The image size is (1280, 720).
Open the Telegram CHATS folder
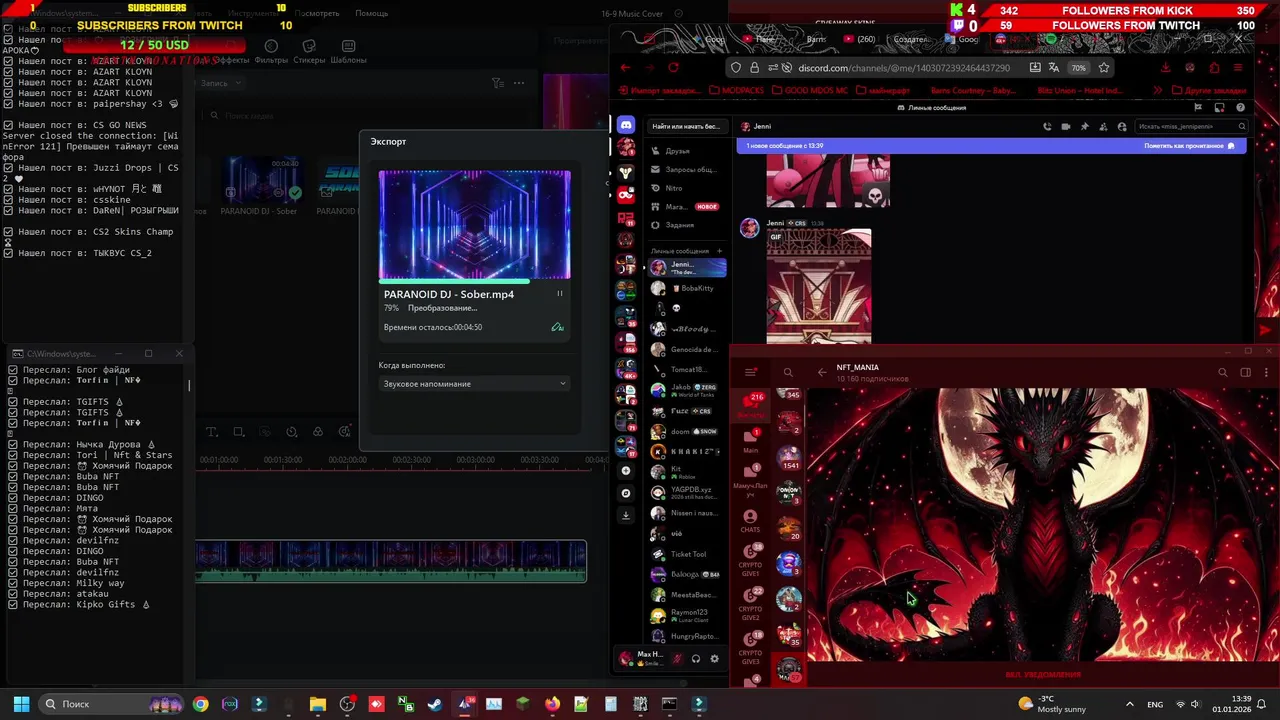(750, 520)
